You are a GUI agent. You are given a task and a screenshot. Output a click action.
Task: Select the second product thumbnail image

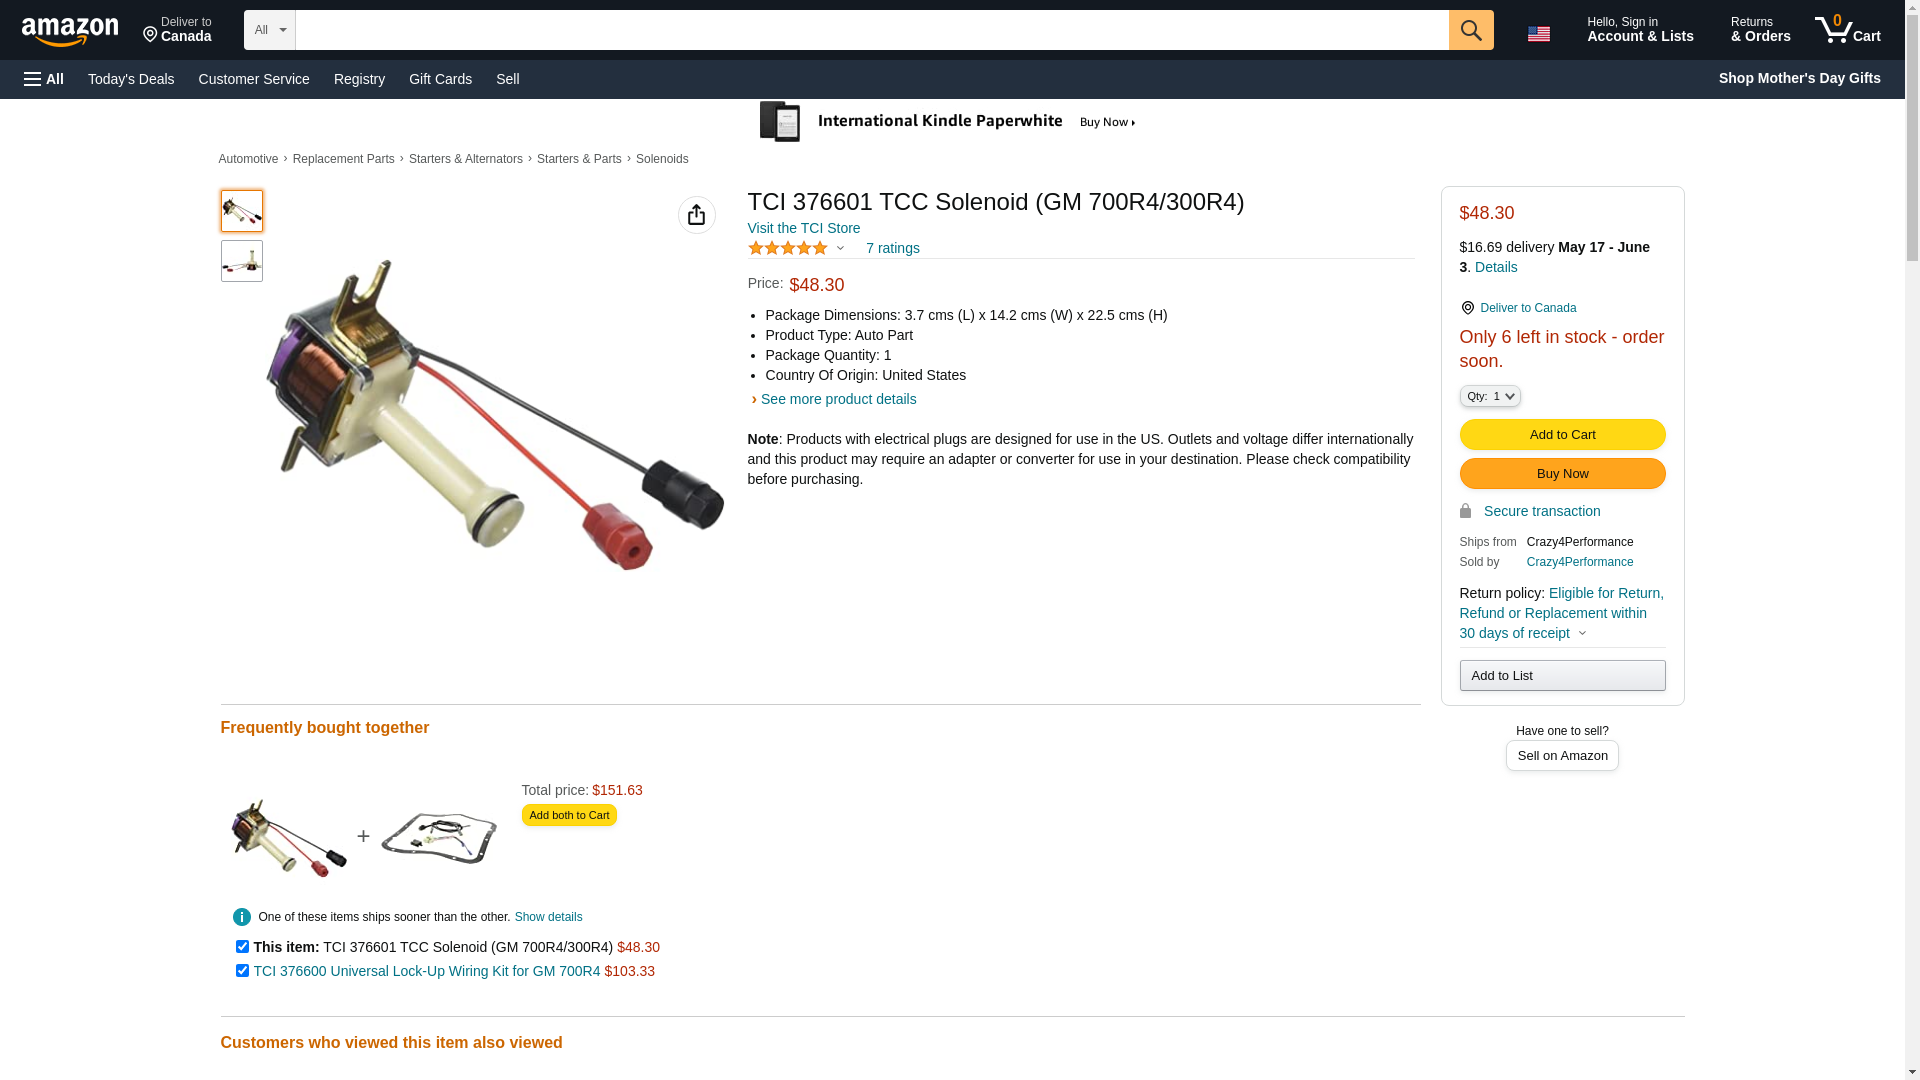(x=241, y=260)
